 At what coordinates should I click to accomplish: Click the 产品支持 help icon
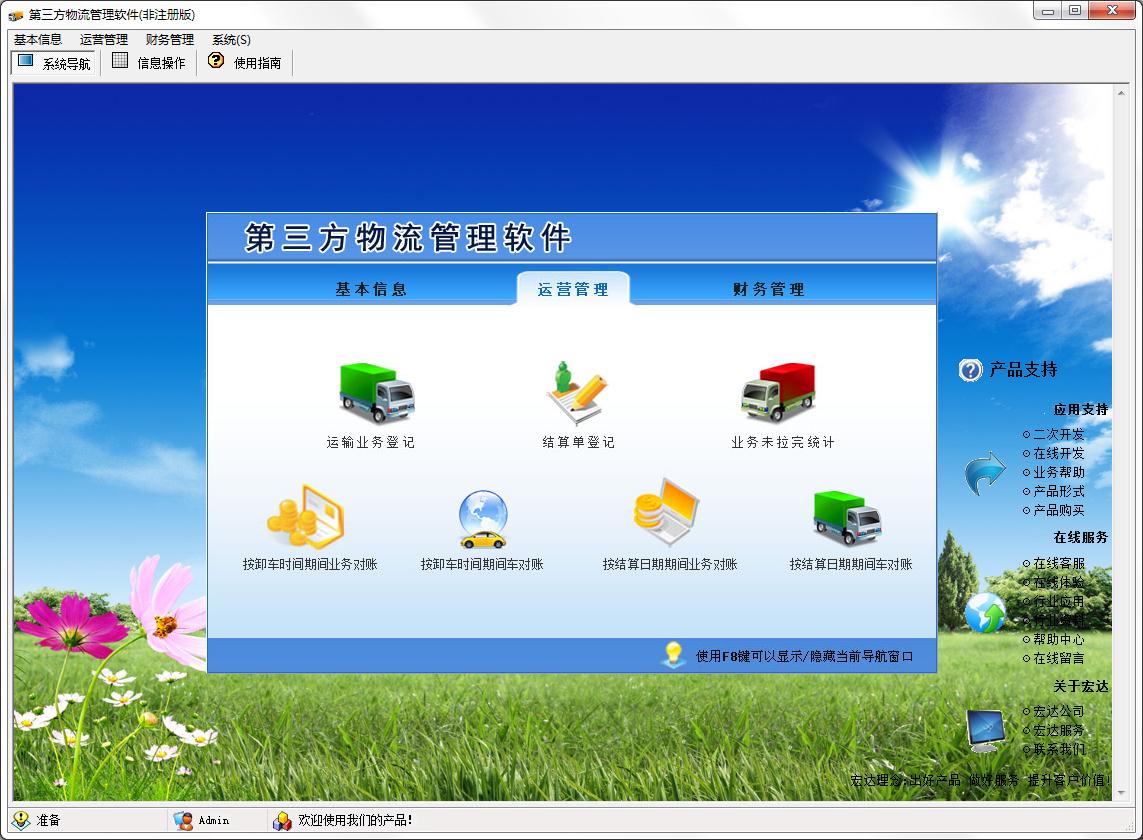[x=970, y=370]
